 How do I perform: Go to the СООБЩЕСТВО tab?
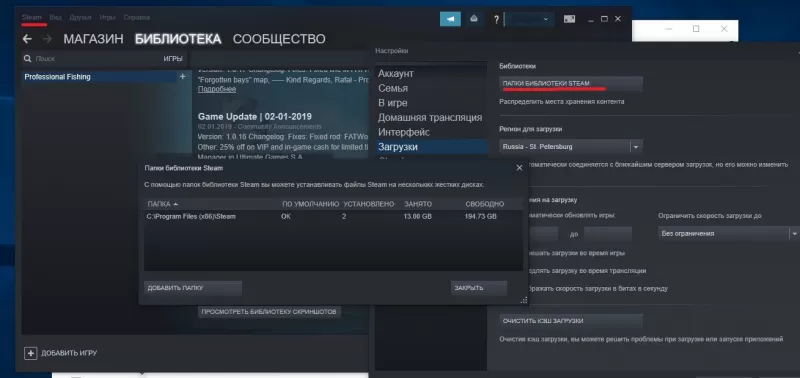click(279, 39)
